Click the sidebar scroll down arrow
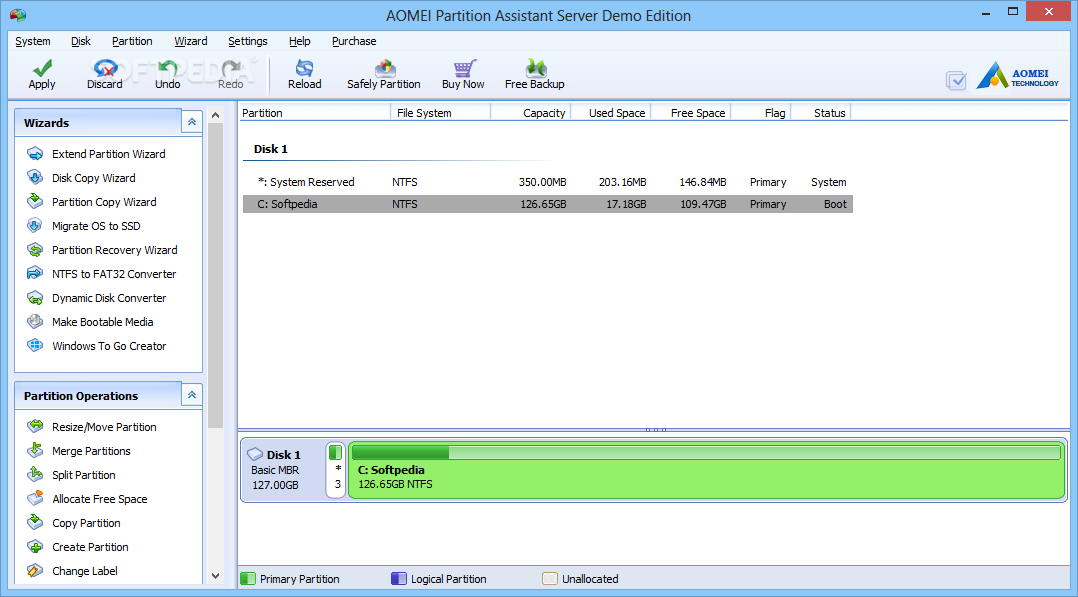Viewport: 1078px width, 597px height. pos(215,576)
